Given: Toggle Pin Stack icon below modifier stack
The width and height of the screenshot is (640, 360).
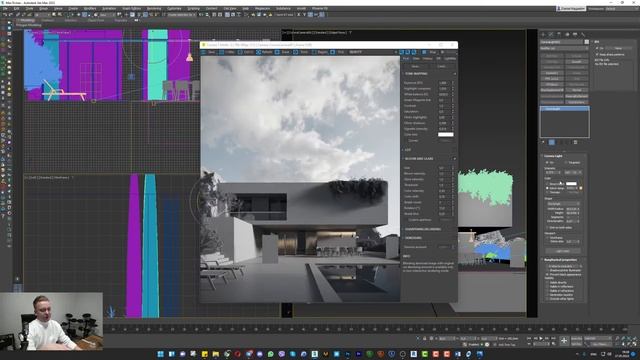Looking at the screenshot, I should click(543, 142).
